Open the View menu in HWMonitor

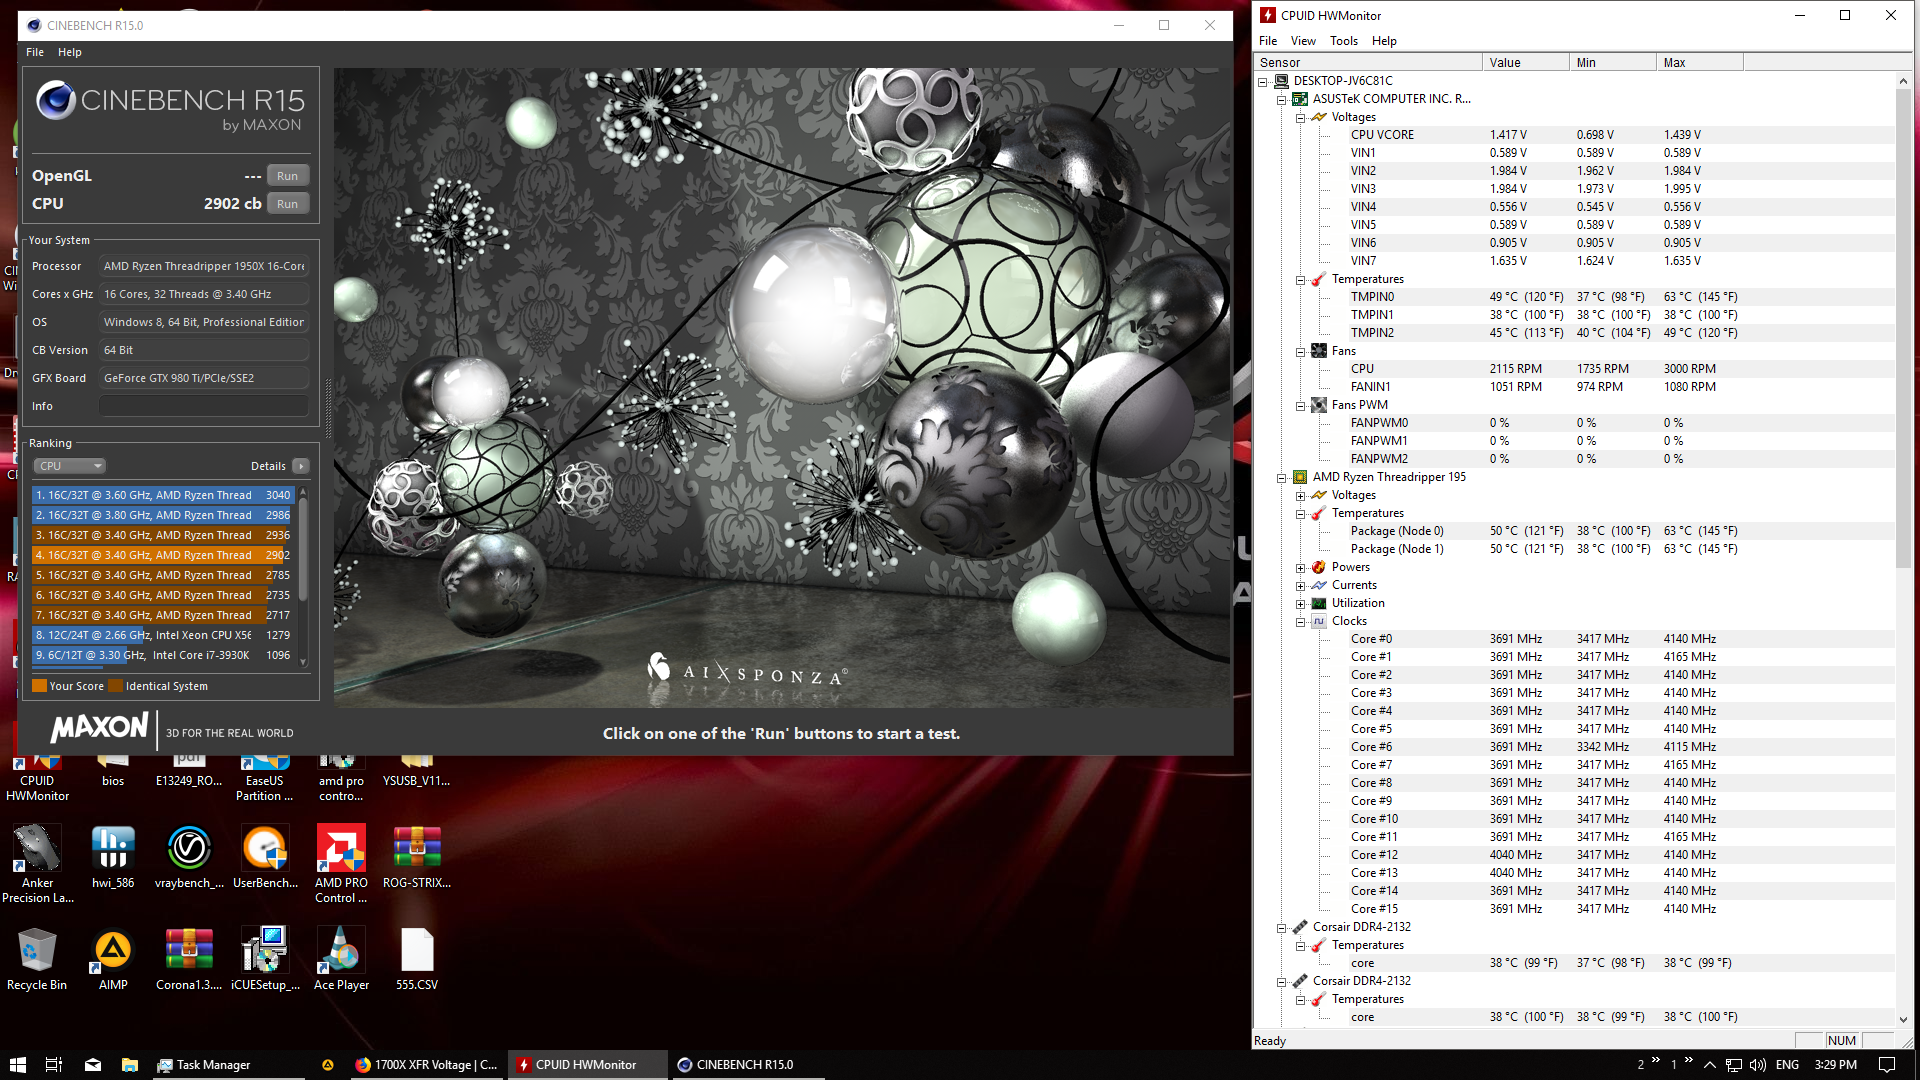[1303, 41]
